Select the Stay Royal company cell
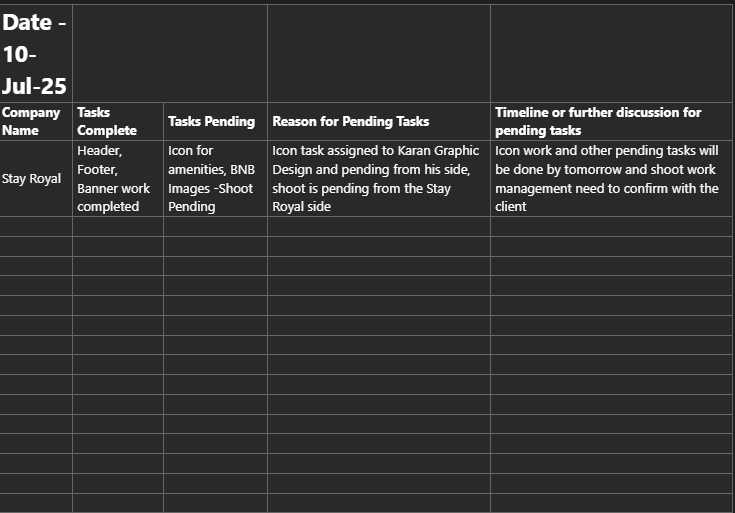This screenshot has width=735, height=513. pos(36,179)
